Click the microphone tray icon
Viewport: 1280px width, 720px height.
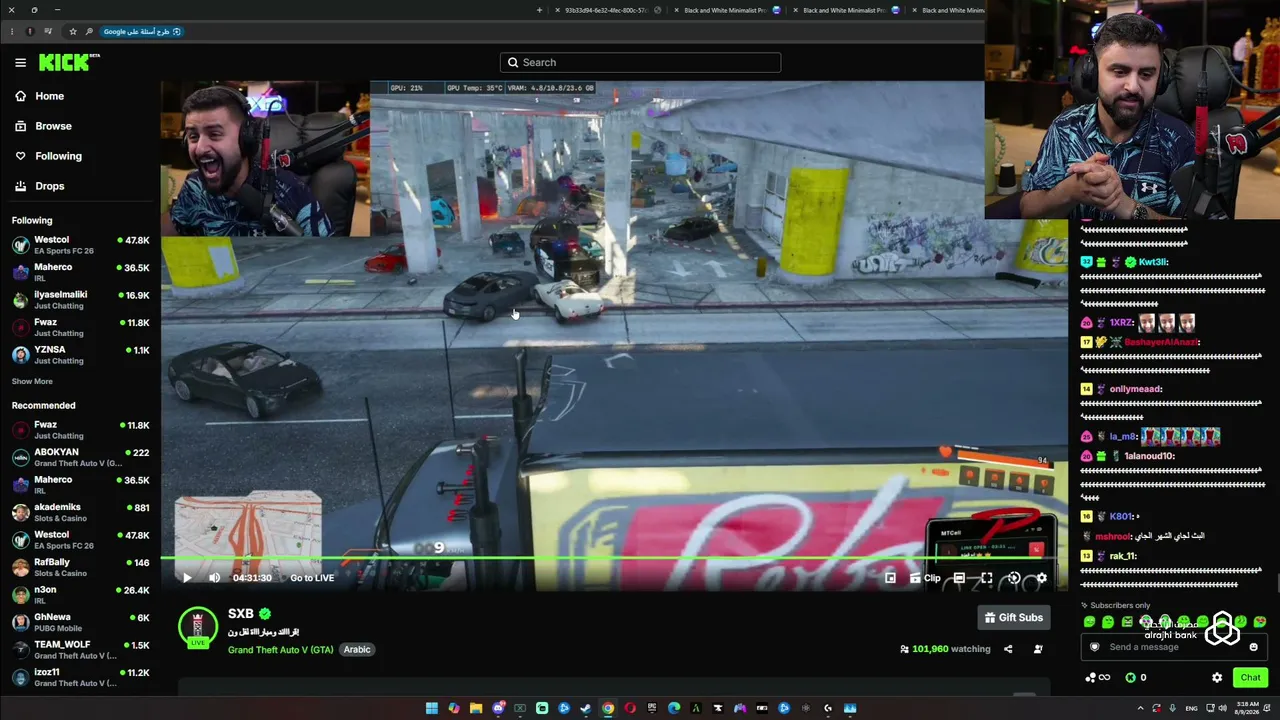1173,708
